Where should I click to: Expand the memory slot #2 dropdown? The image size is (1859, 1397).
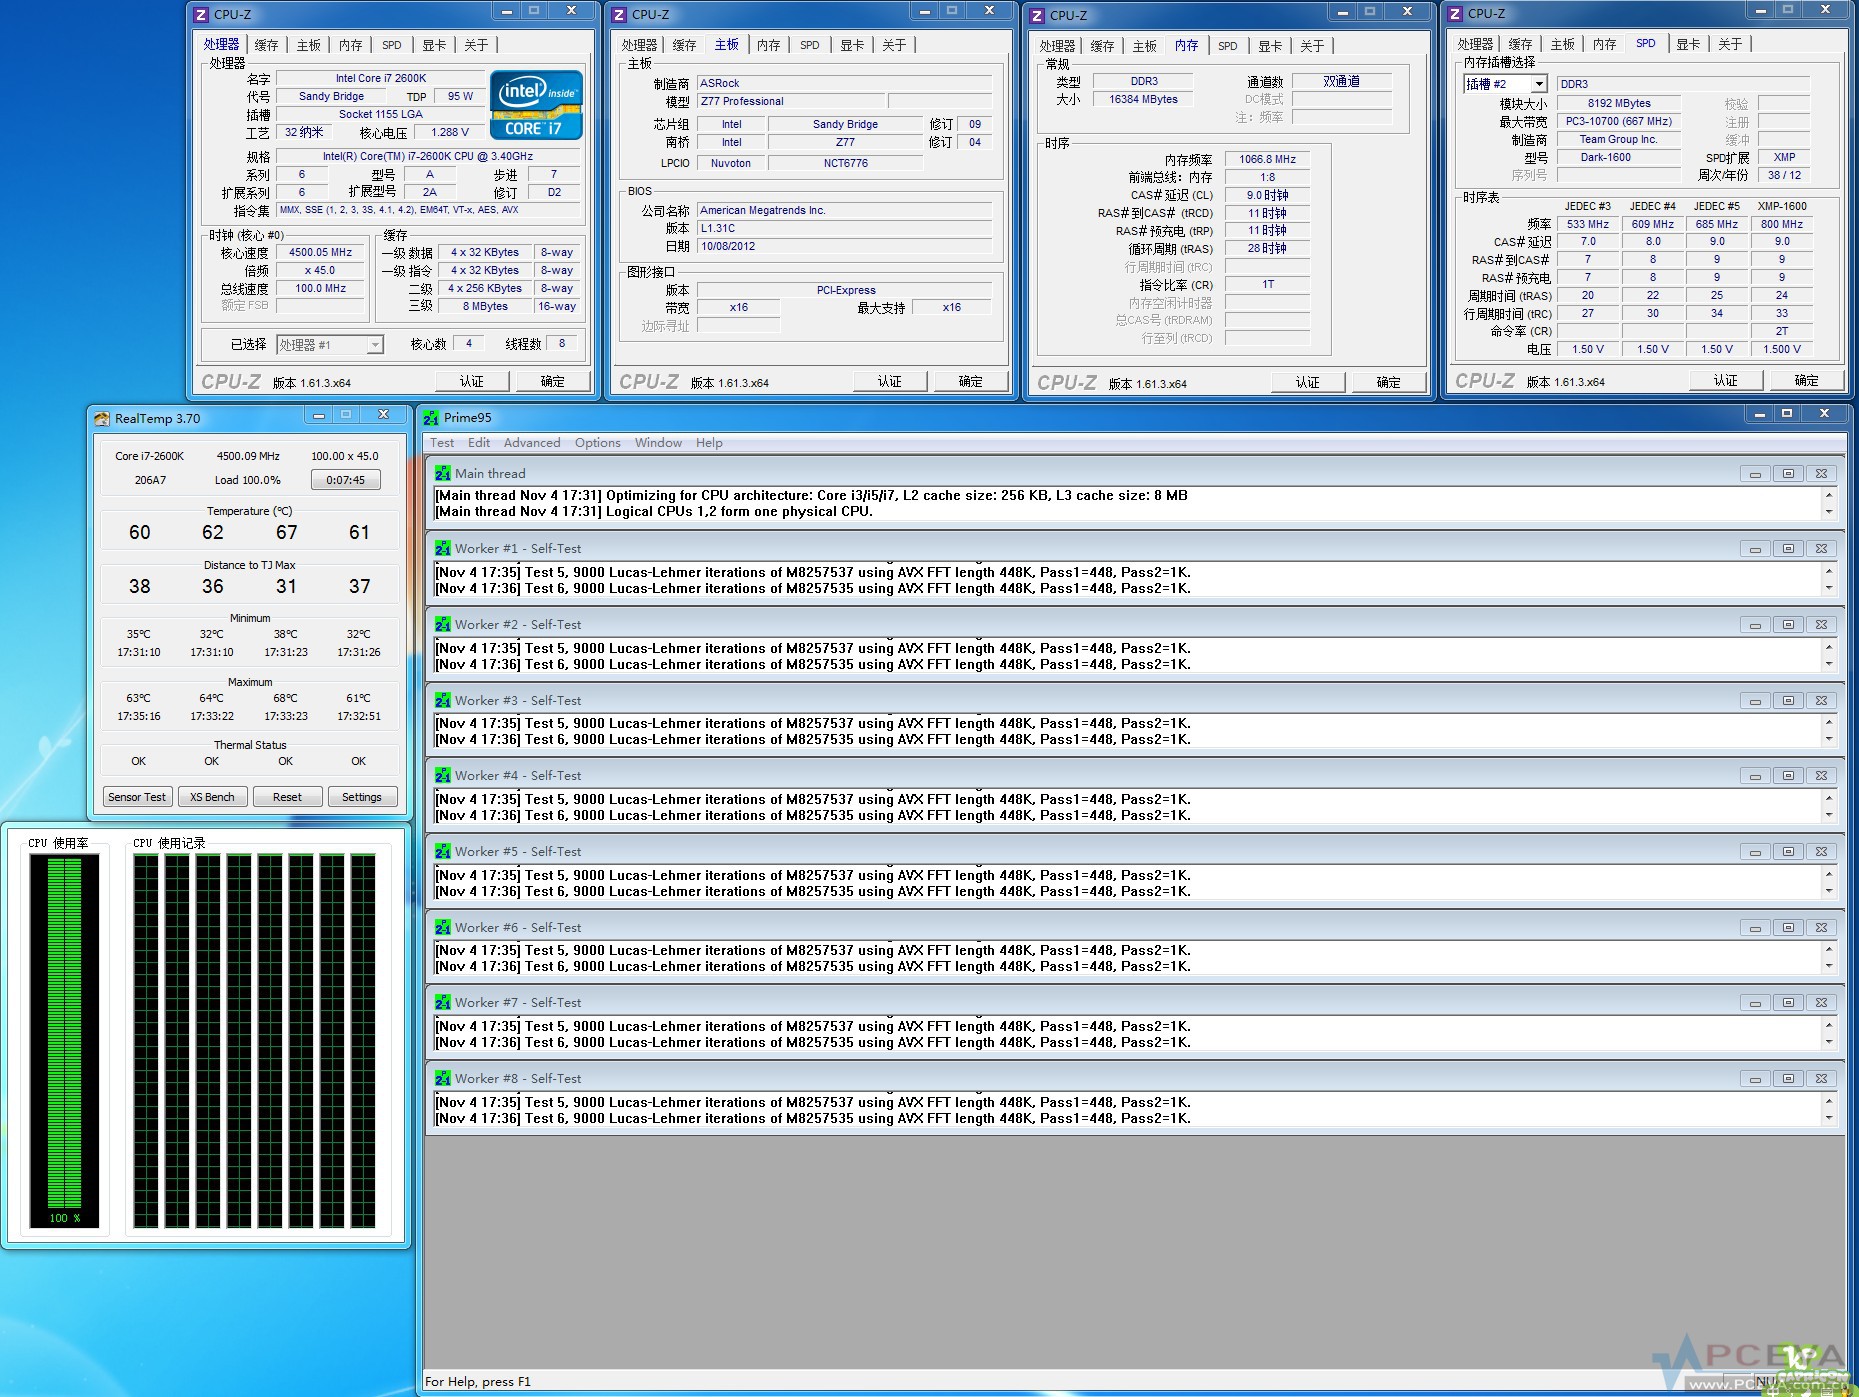[1539, 84]
